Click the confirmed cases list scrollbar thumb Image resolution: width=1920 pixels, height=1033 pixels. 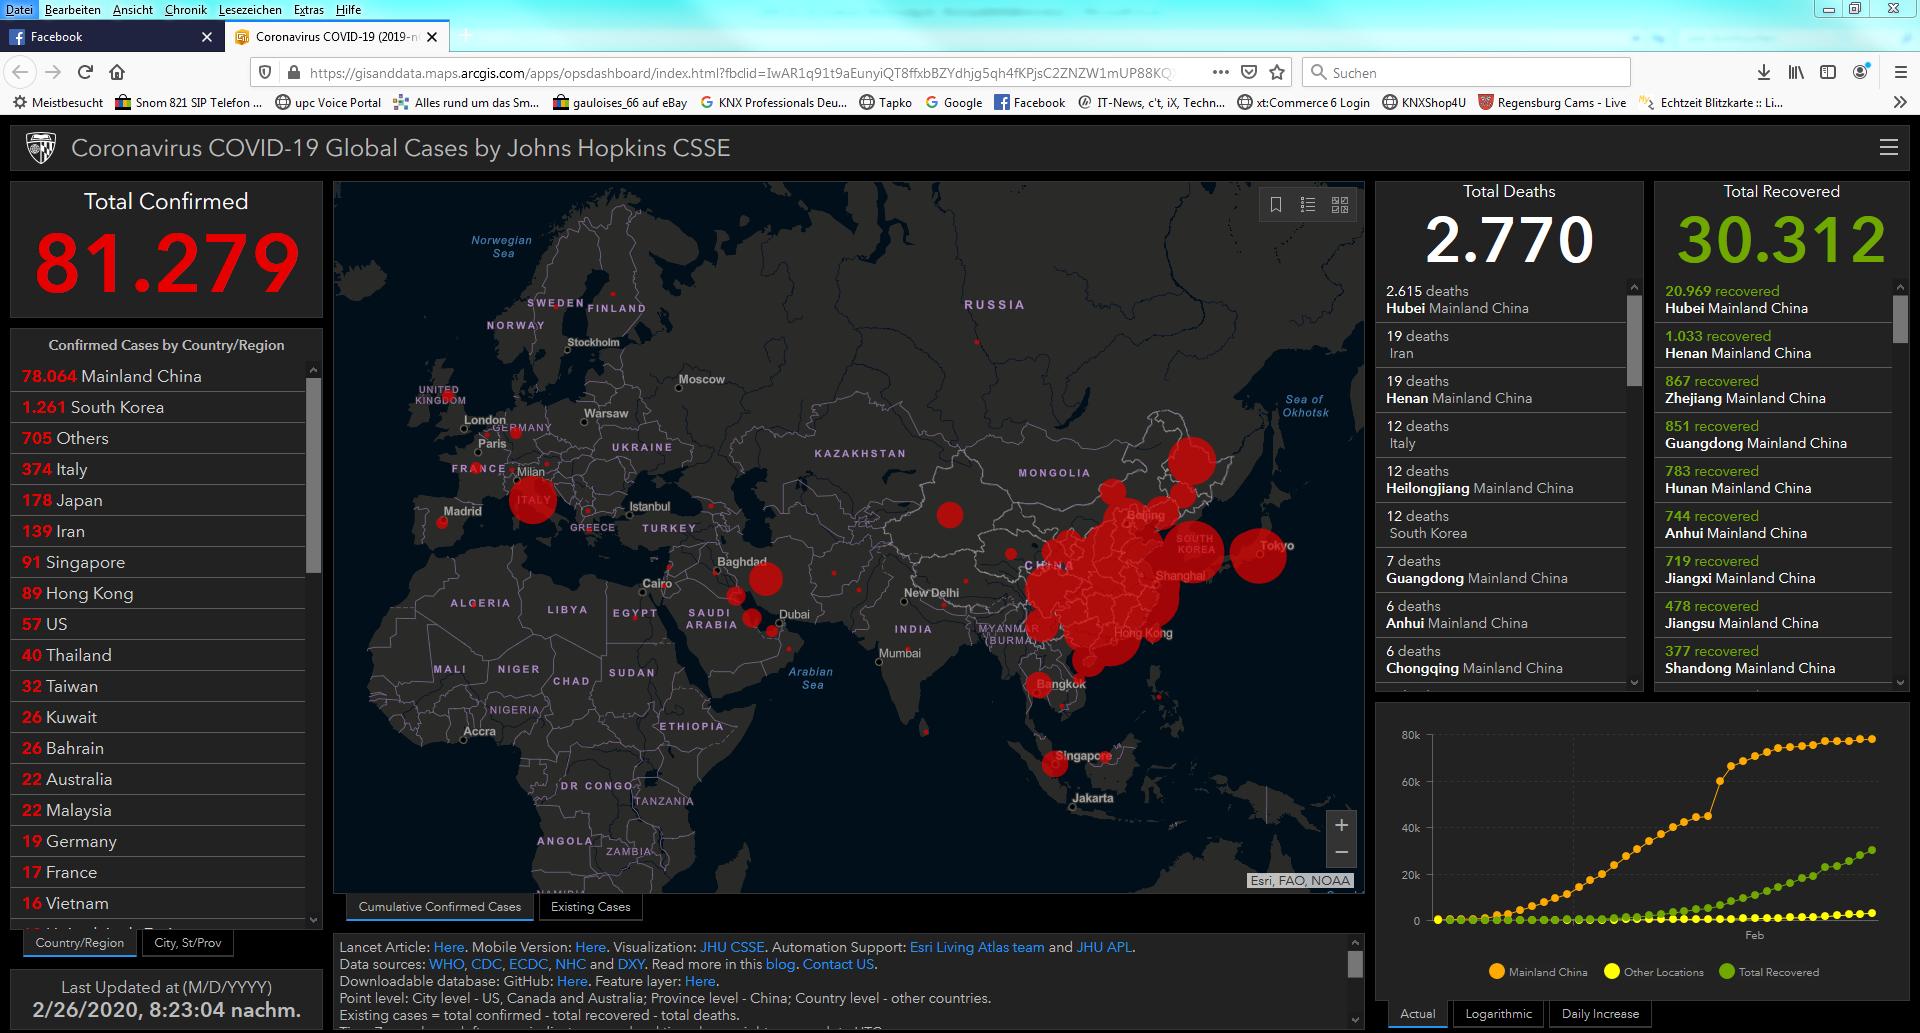[313, 475]
